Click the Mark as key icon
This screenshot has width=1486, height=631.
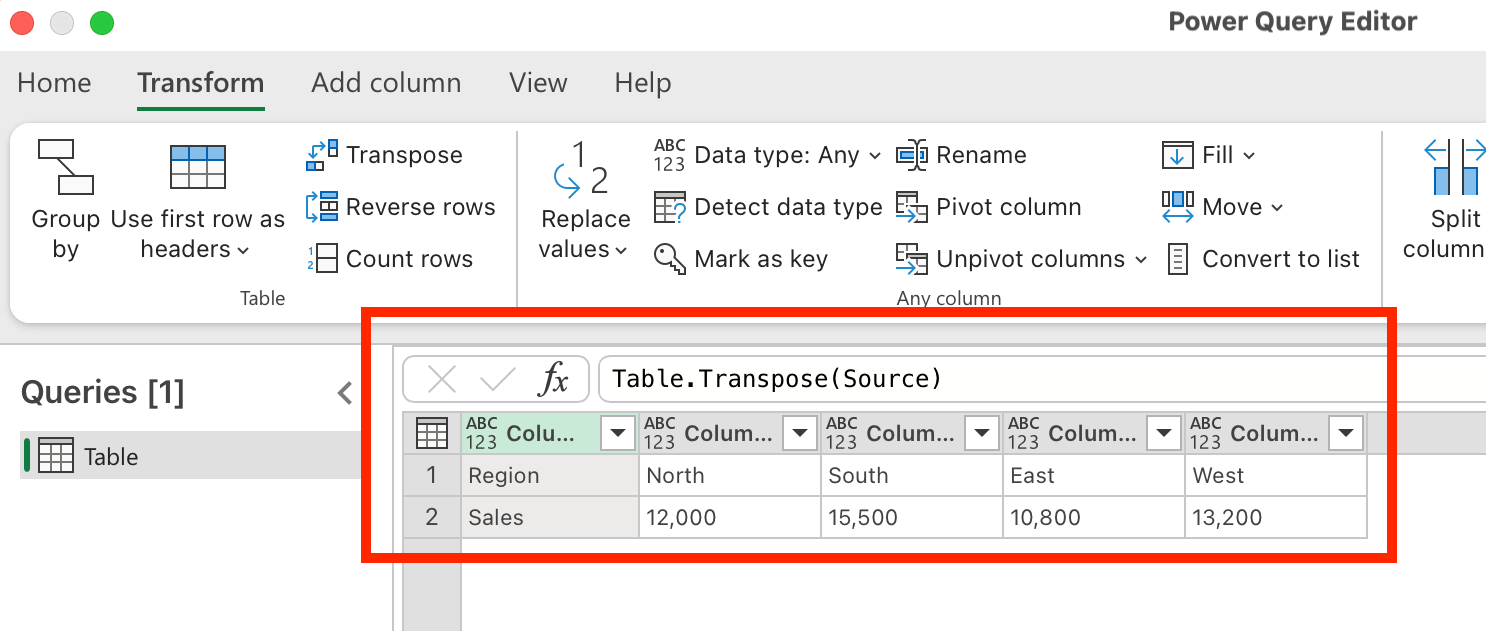670,259
